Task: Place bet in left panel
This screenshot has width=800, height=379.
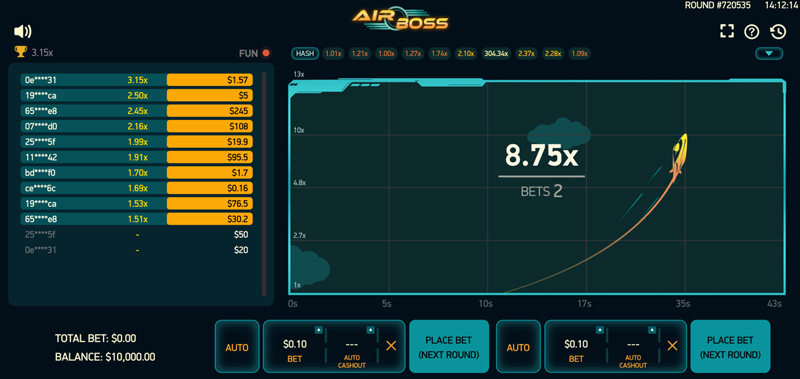Action: pos(448,347)
